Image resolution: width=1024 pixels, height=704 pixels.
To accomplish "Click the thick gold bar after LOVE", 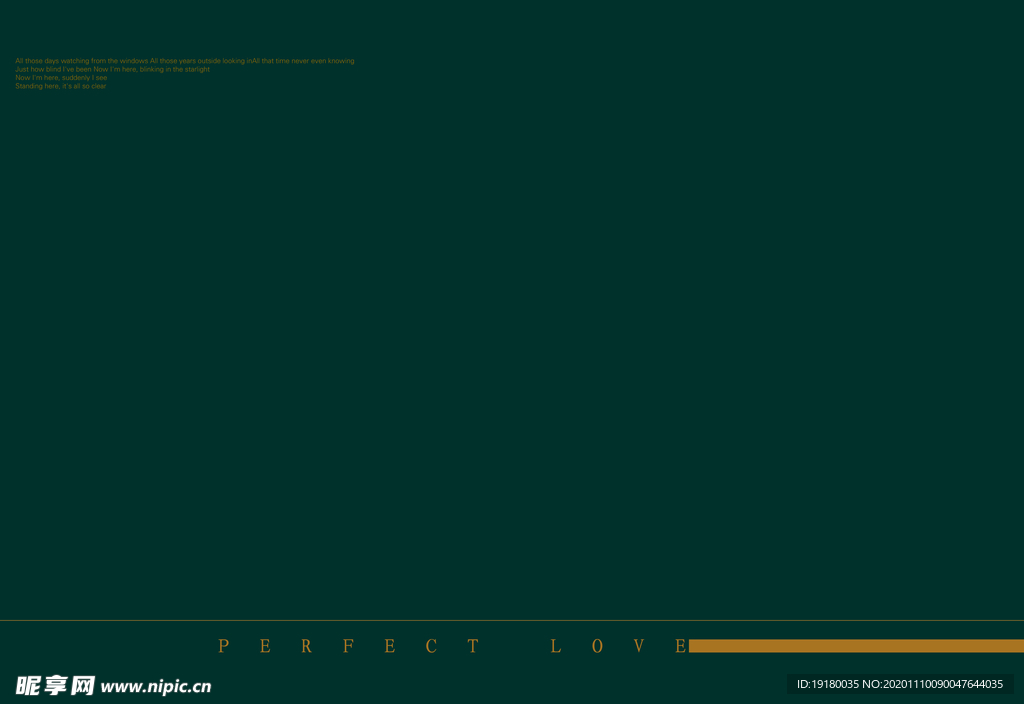I will 856,646.
